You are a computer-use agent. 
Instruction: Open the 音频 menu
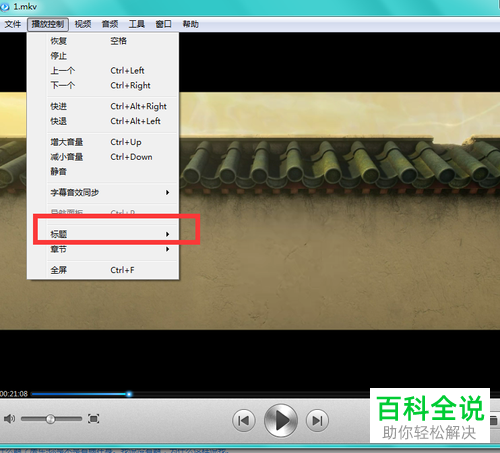[110, 24]
